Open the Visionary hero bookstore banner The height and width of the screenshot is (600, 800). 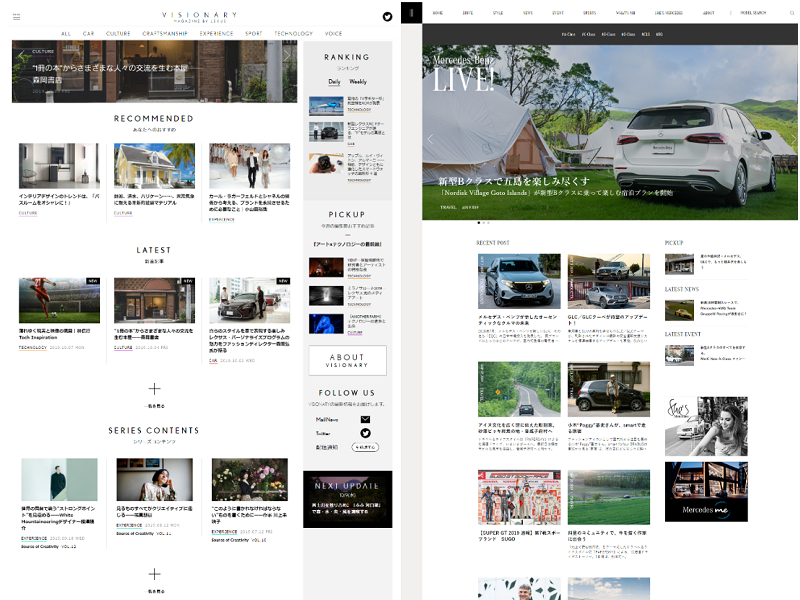154,71
